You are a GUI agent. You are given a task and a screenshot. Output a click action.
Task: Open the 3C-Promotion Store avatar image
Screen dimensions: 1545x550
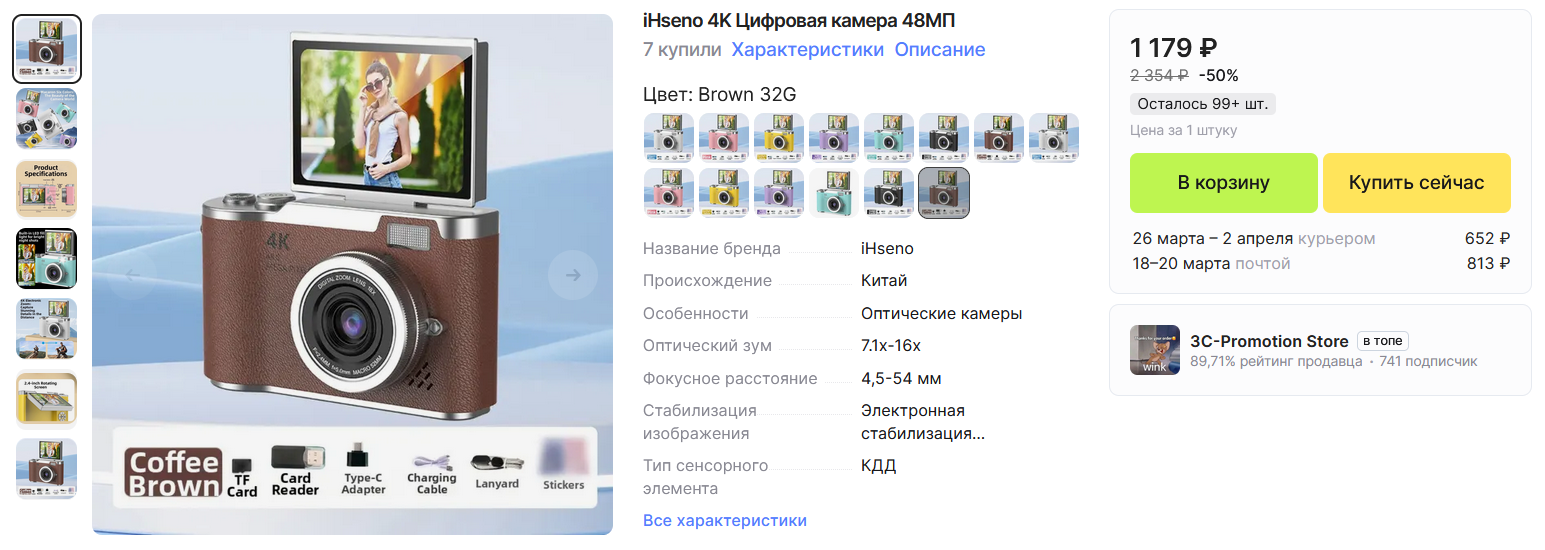point(1155,350)
